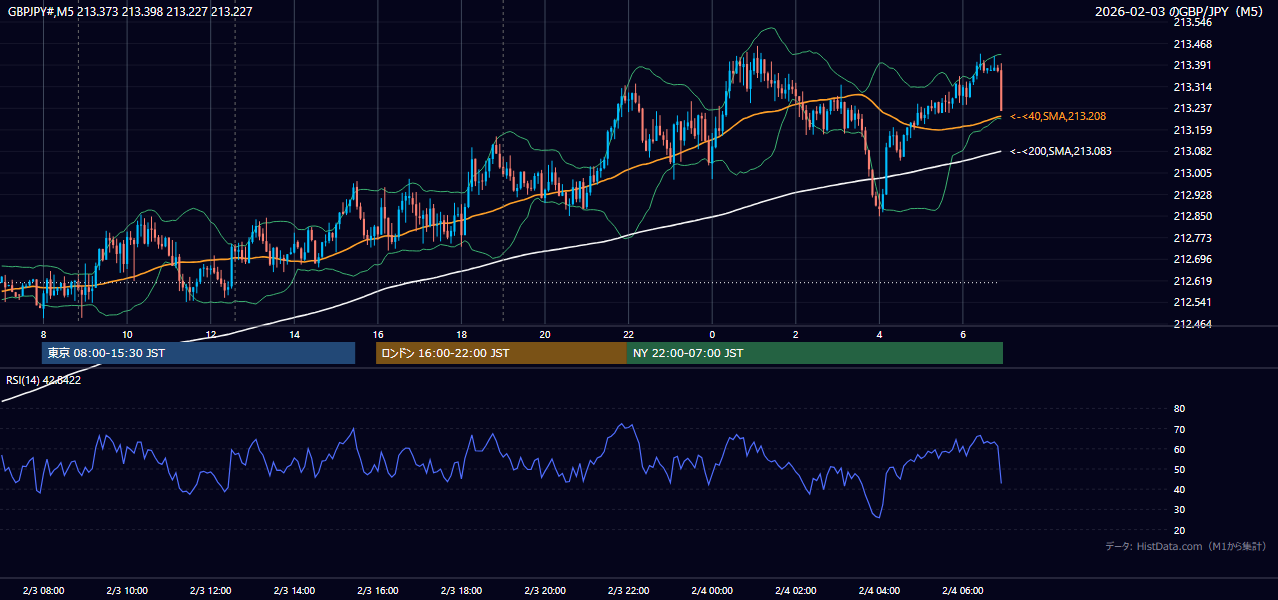Click price axis label 212.464
The height and width of the screenshot is (600, 1278).
click(x=1192, y=324)
